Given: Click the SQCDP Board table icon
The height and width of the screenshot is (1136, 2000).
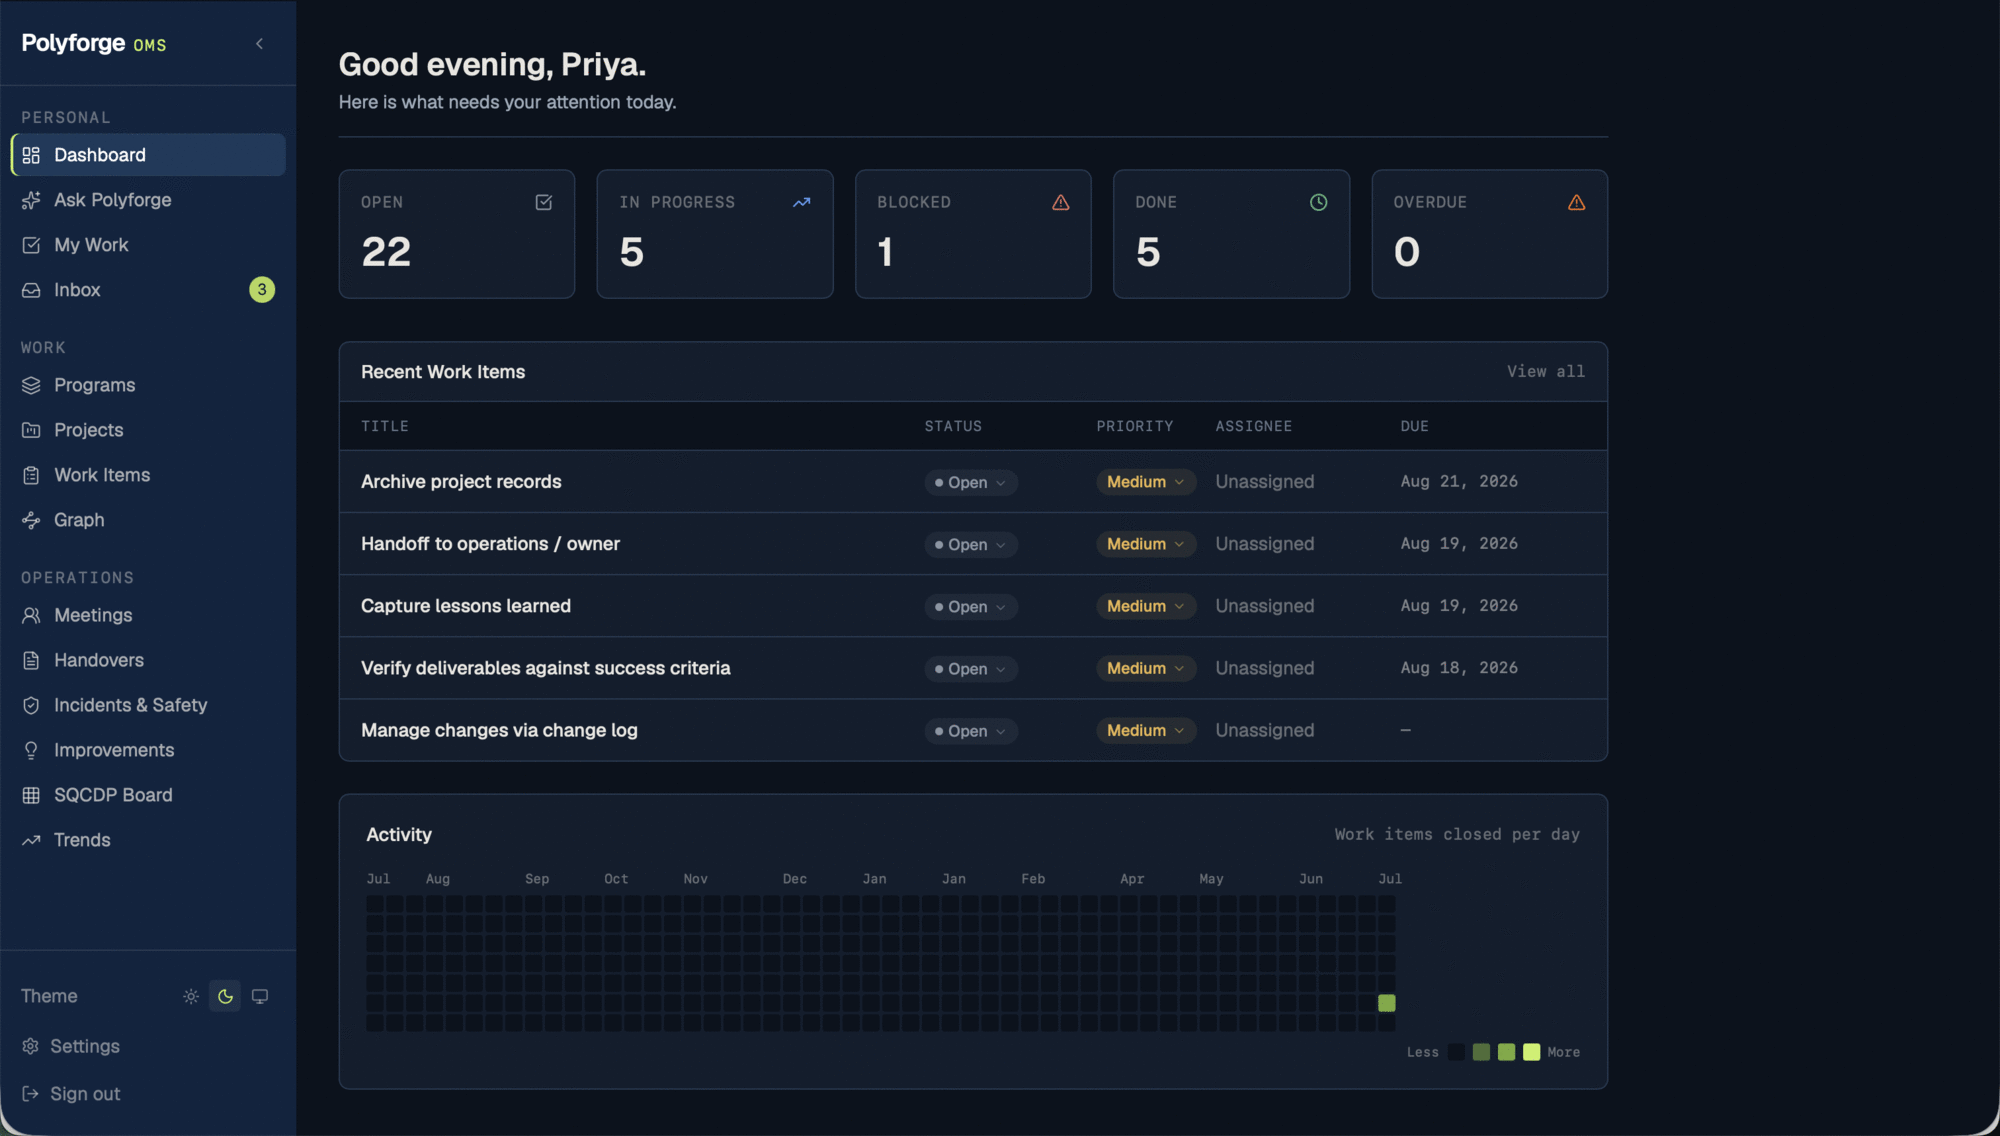Looking at the screenshot, I should pos(31,795).
